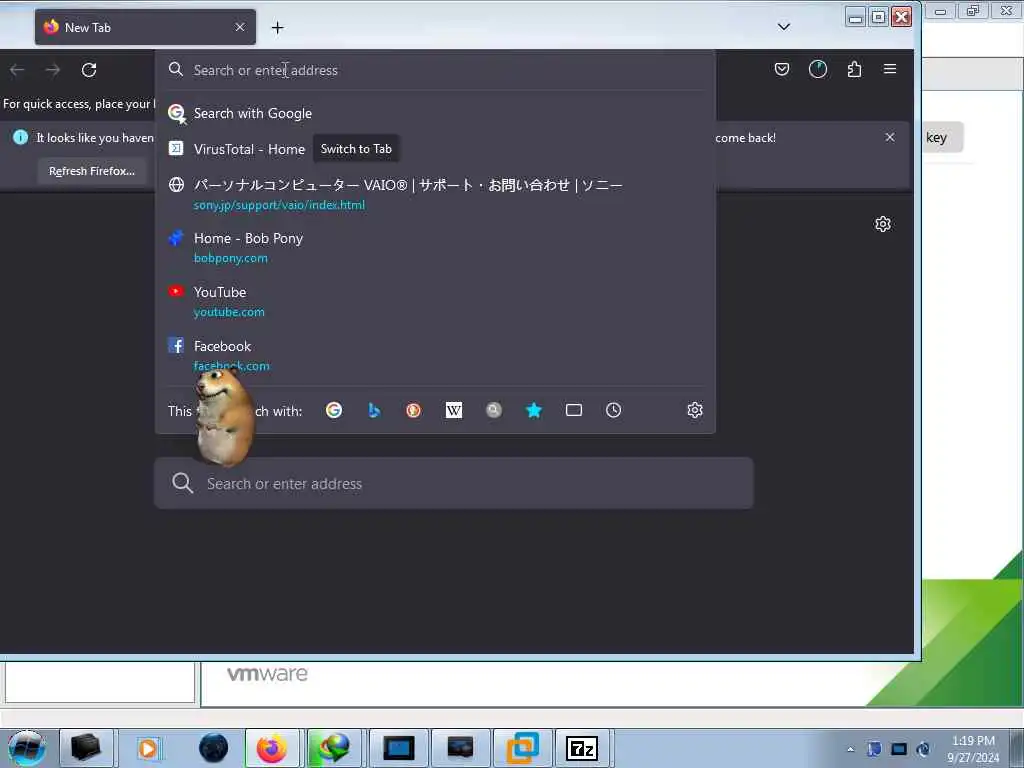Search open tabs with the tab icon

pos(573,410)
